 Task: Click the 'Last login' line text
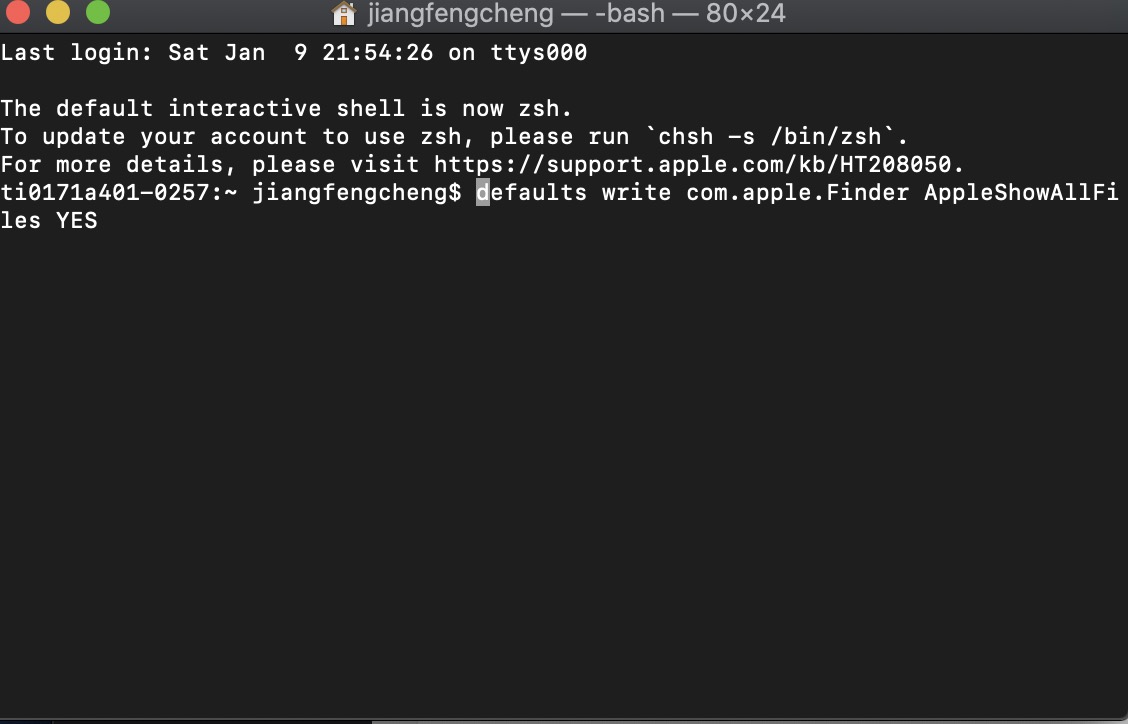294,53
